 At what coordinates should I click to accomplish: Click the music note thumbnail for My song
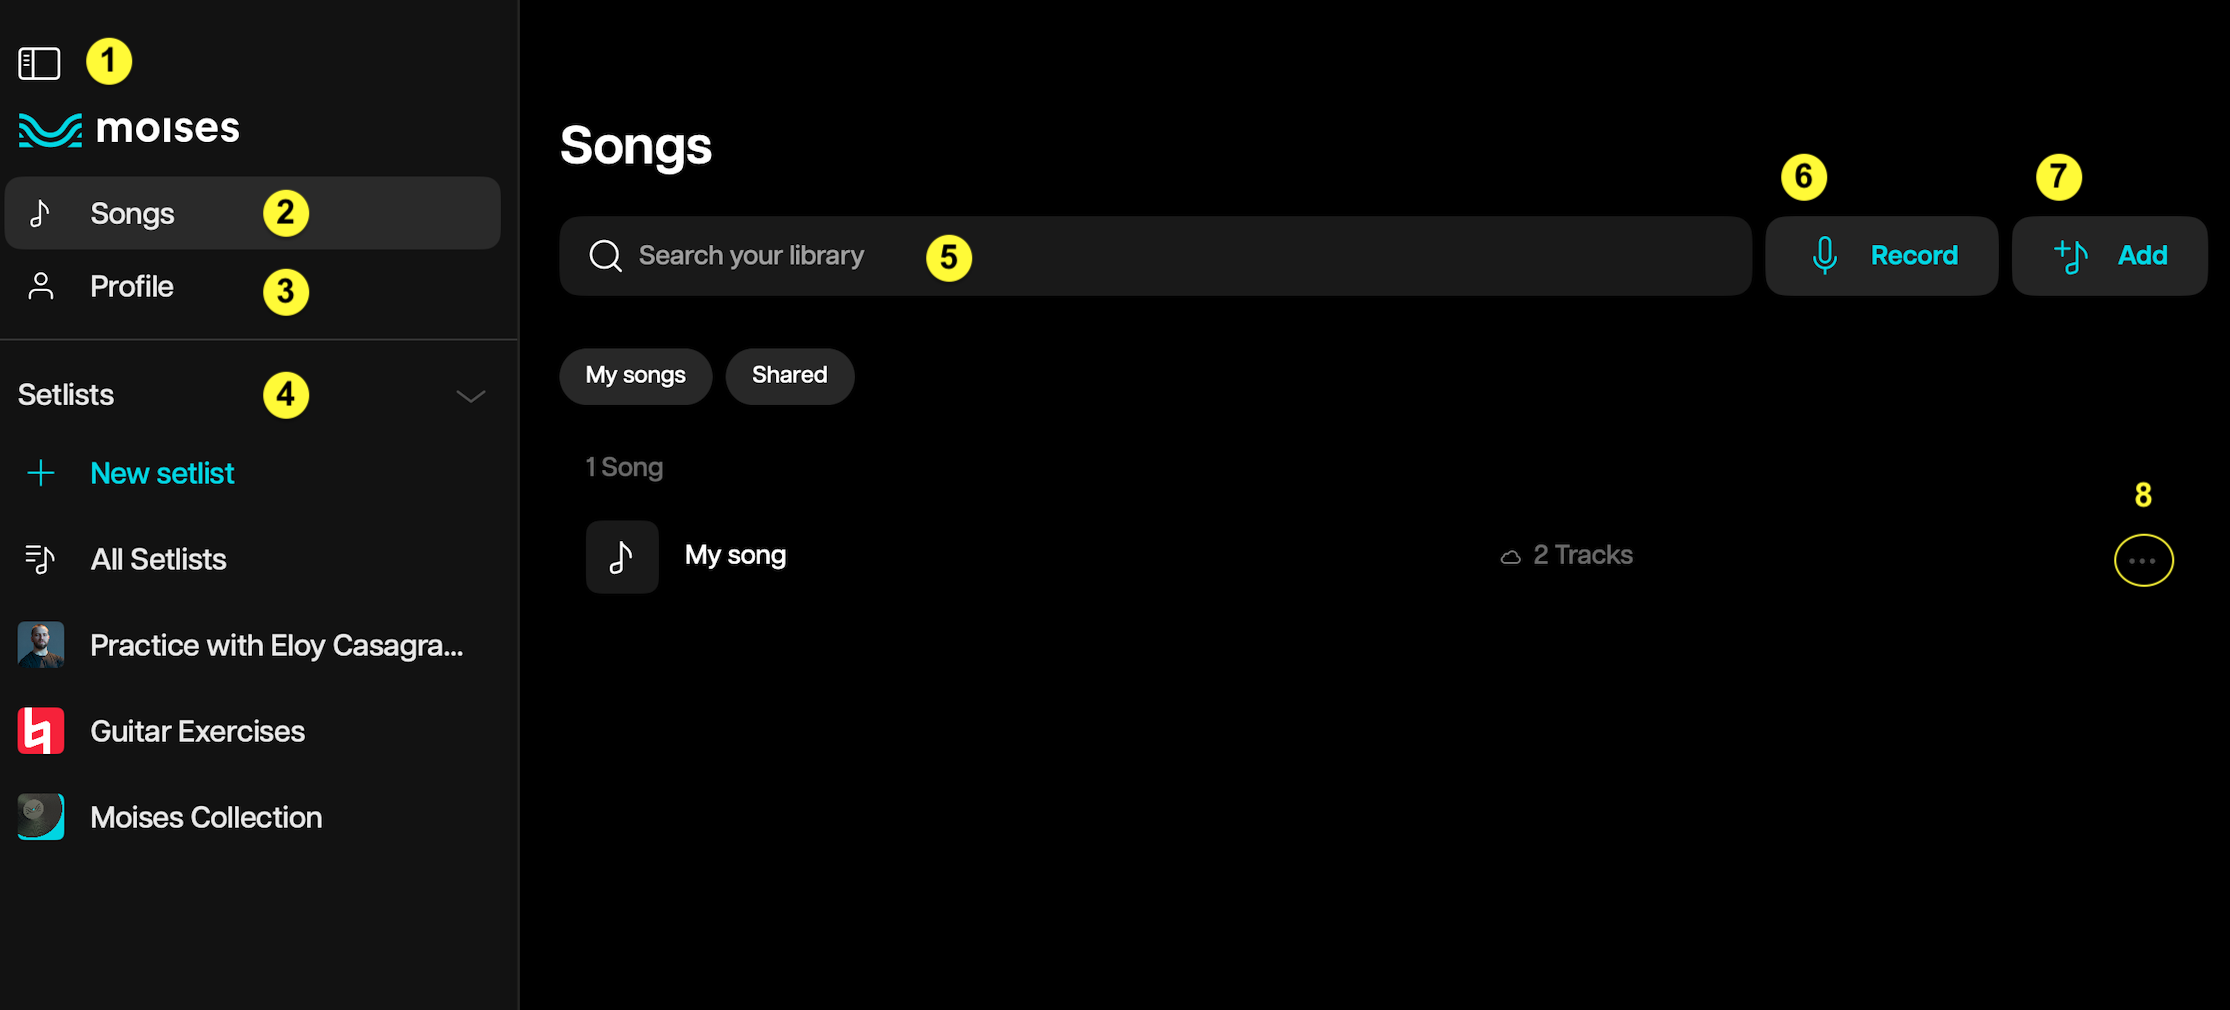coord(622,556)
